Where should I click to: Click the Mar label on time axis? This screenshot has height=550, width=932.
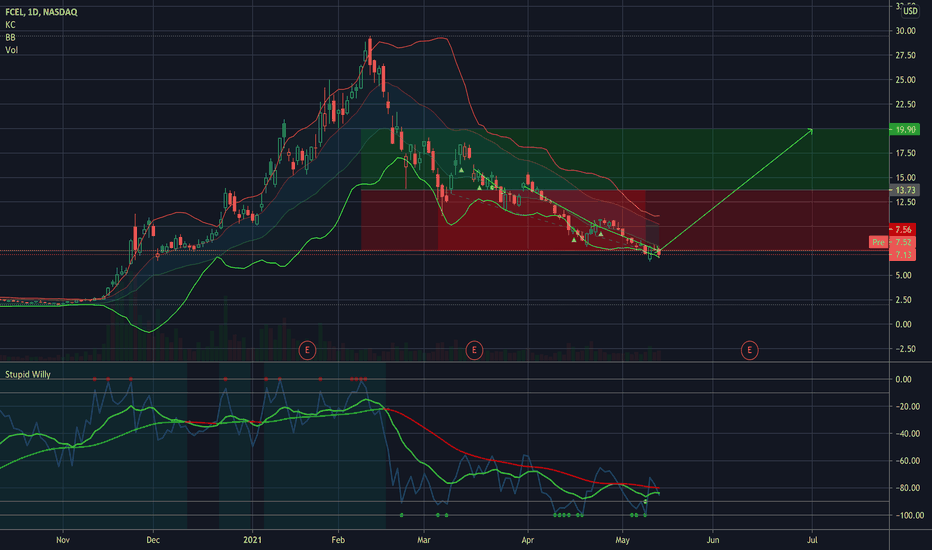[x=424, y=540]
